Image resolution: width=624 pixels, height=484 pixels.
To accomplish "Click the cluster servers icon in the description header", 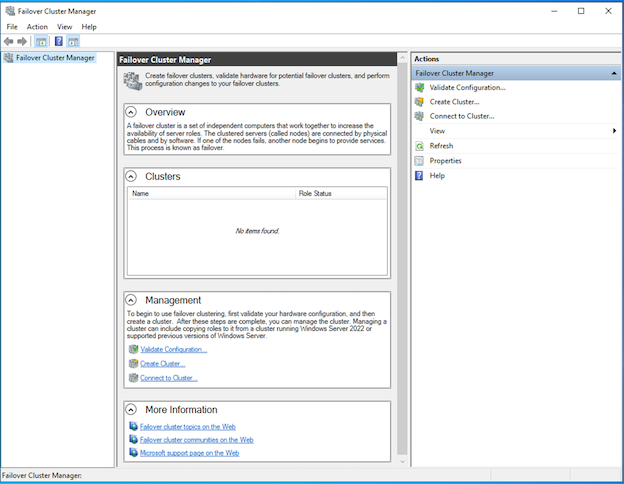I will [133, 81].
